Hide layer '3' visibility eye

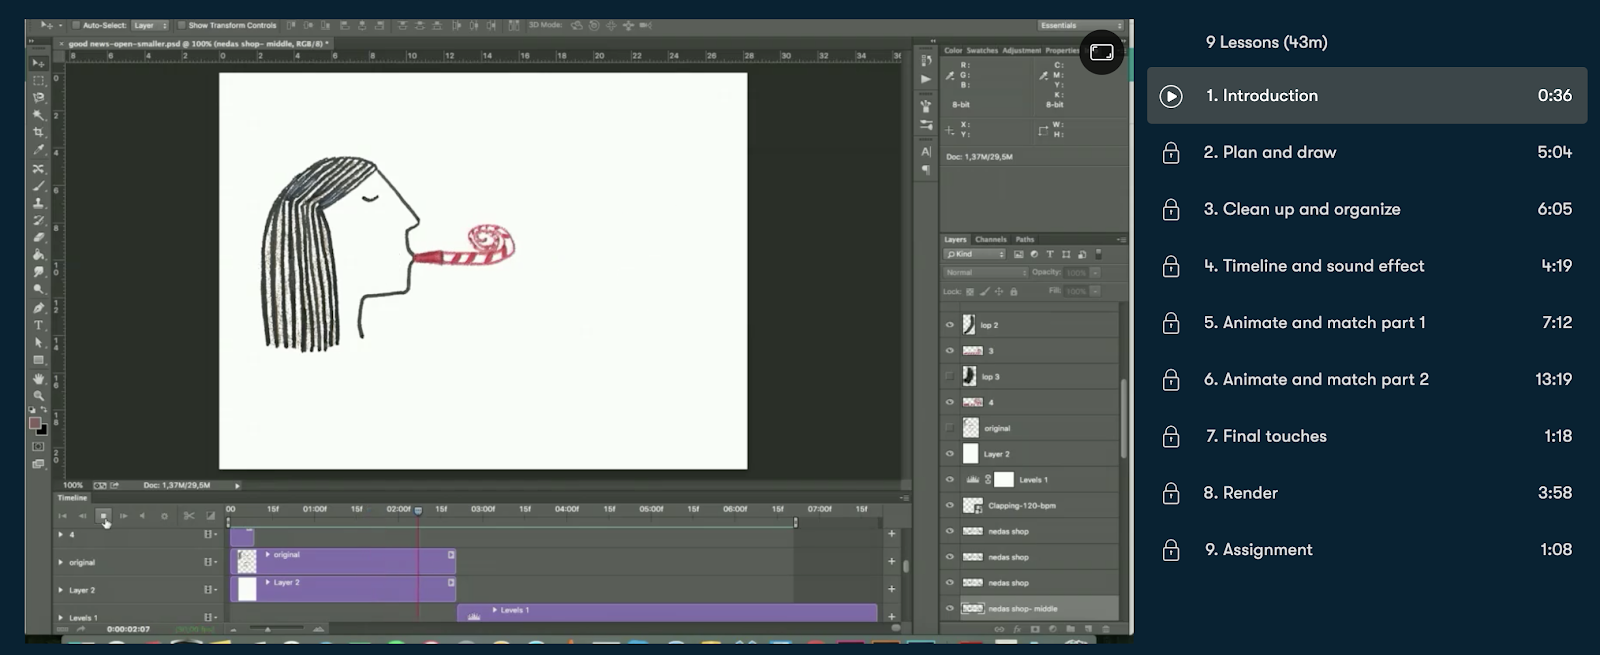tap(950, 351)
